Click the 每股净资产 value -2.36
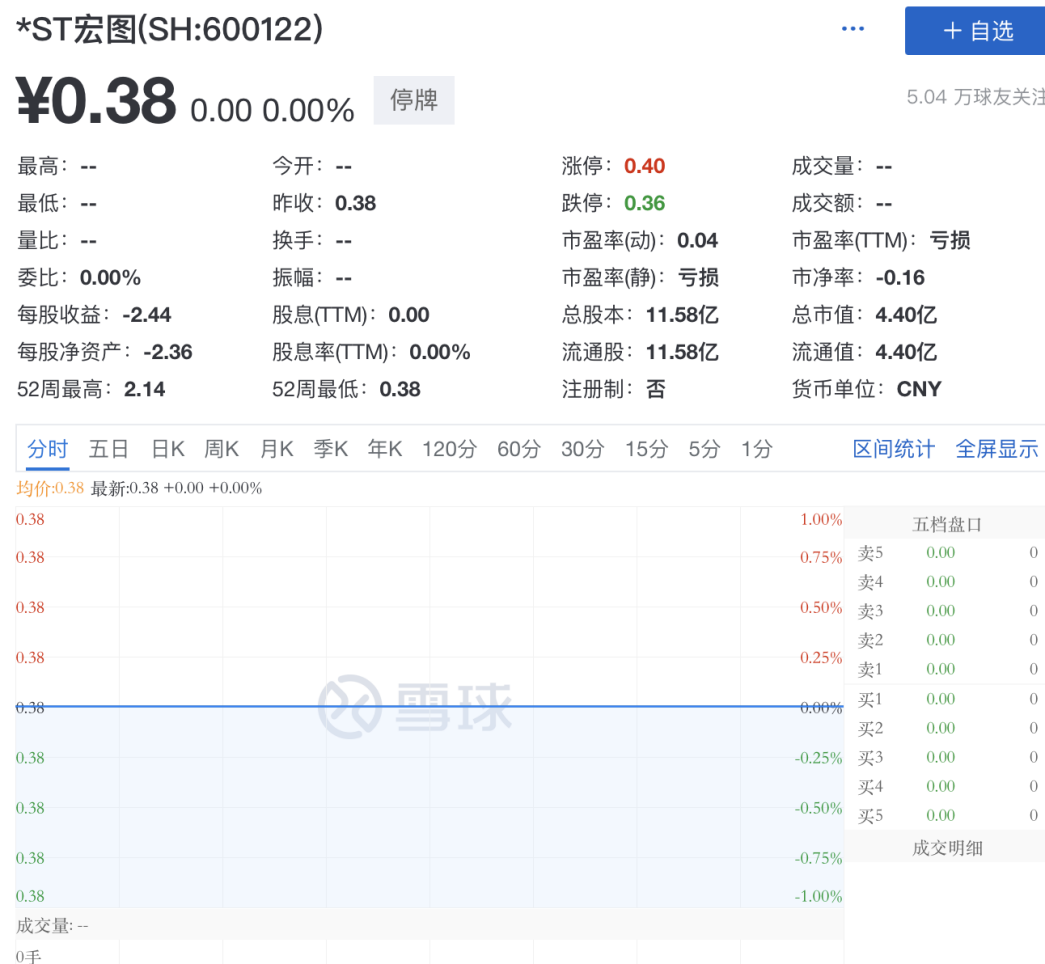This screenshot has height=964, width=1045. [168, 352]
